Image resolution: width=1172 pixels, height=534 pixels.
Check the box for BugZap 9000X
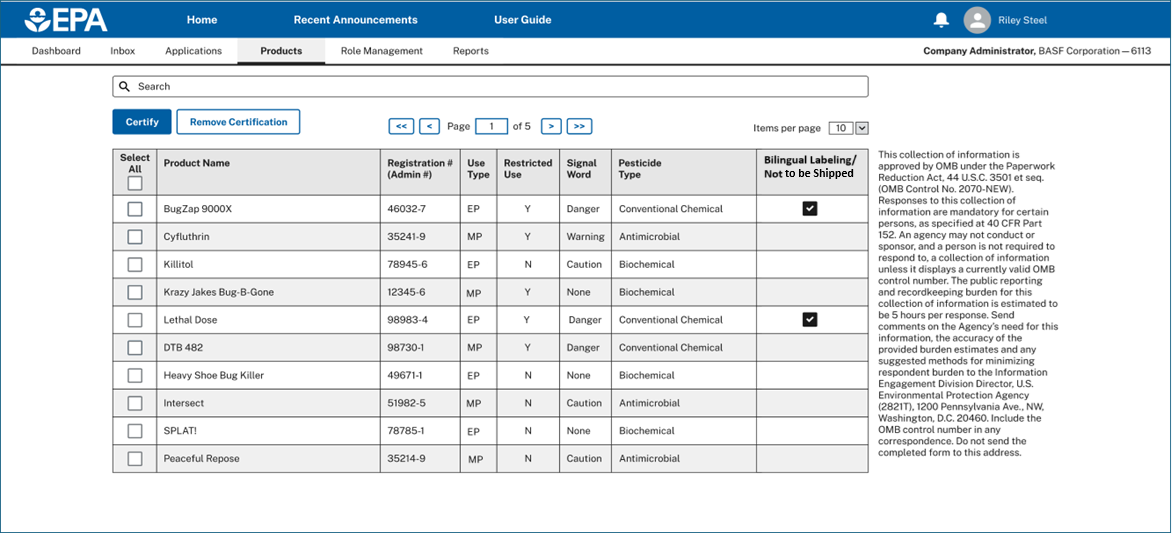pyautogui.click(x=135, y=209)
